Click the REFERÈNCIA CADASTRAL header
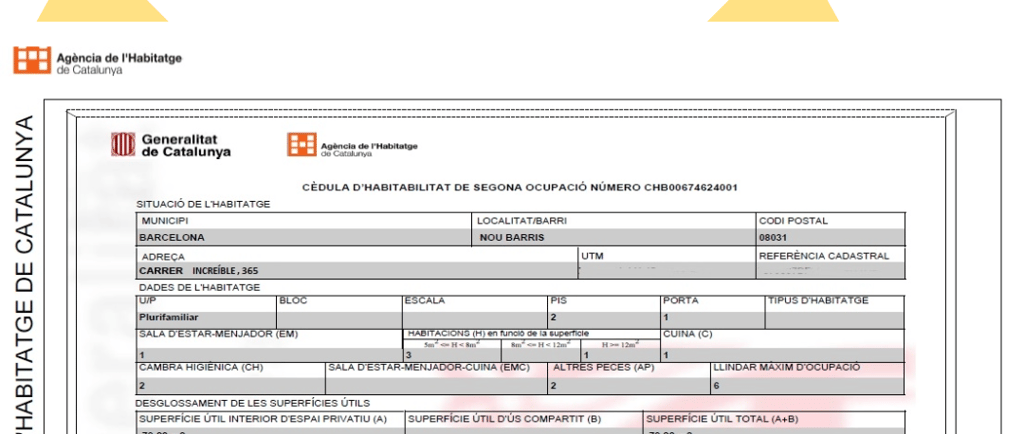Image resolution: width=1024 pixels, height=434 pixels. 824,256
